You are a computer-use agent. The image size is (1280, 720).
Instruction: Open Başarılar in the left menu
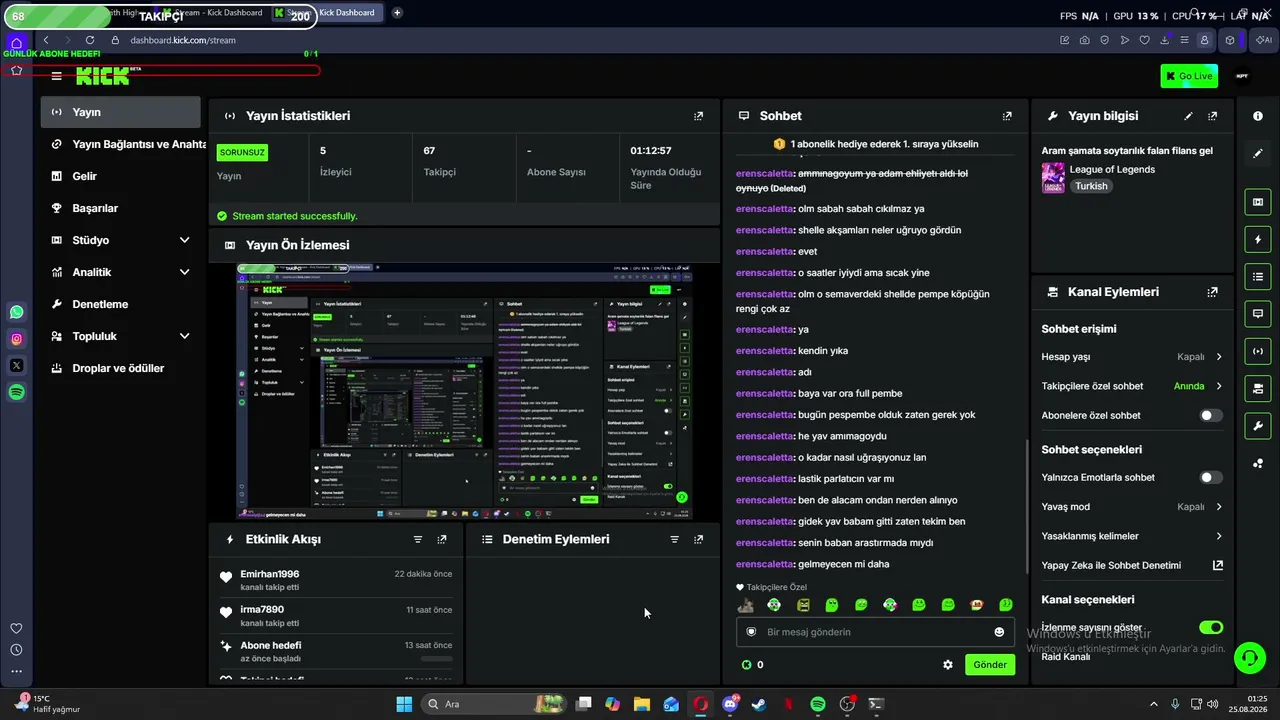(x=121, y=208)
